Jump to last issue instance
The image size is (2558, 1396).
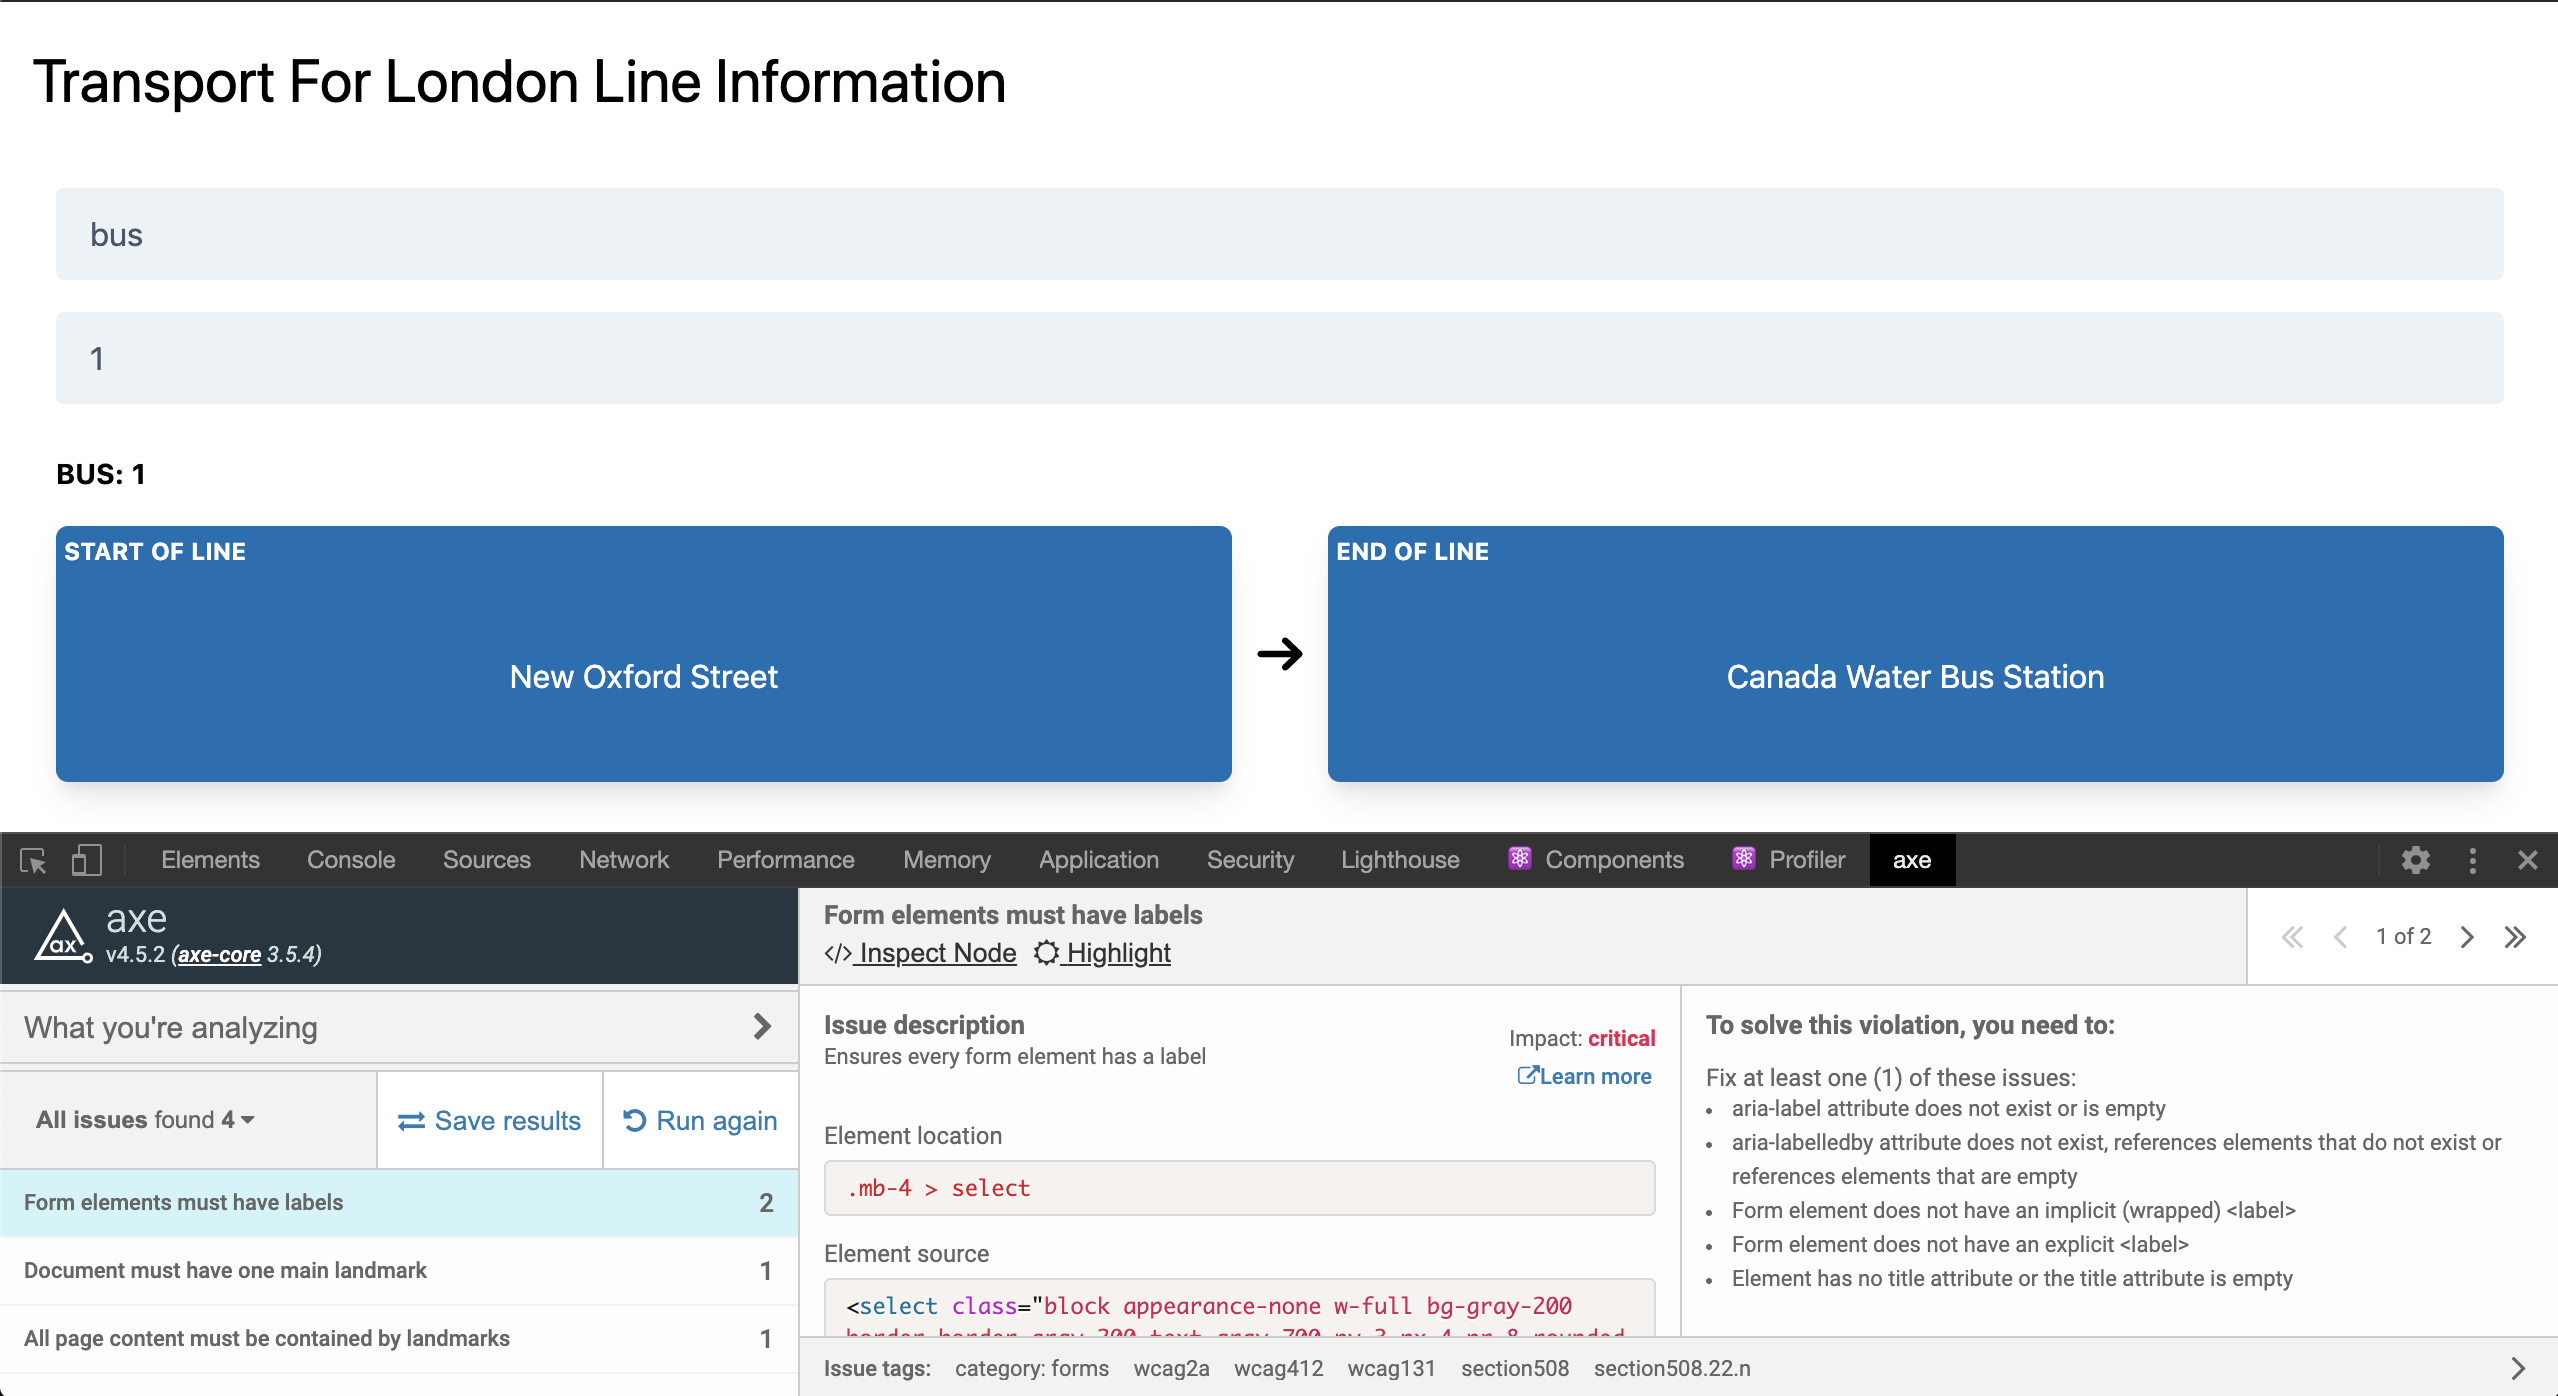pyautogui.click(x=2516, y=937)
